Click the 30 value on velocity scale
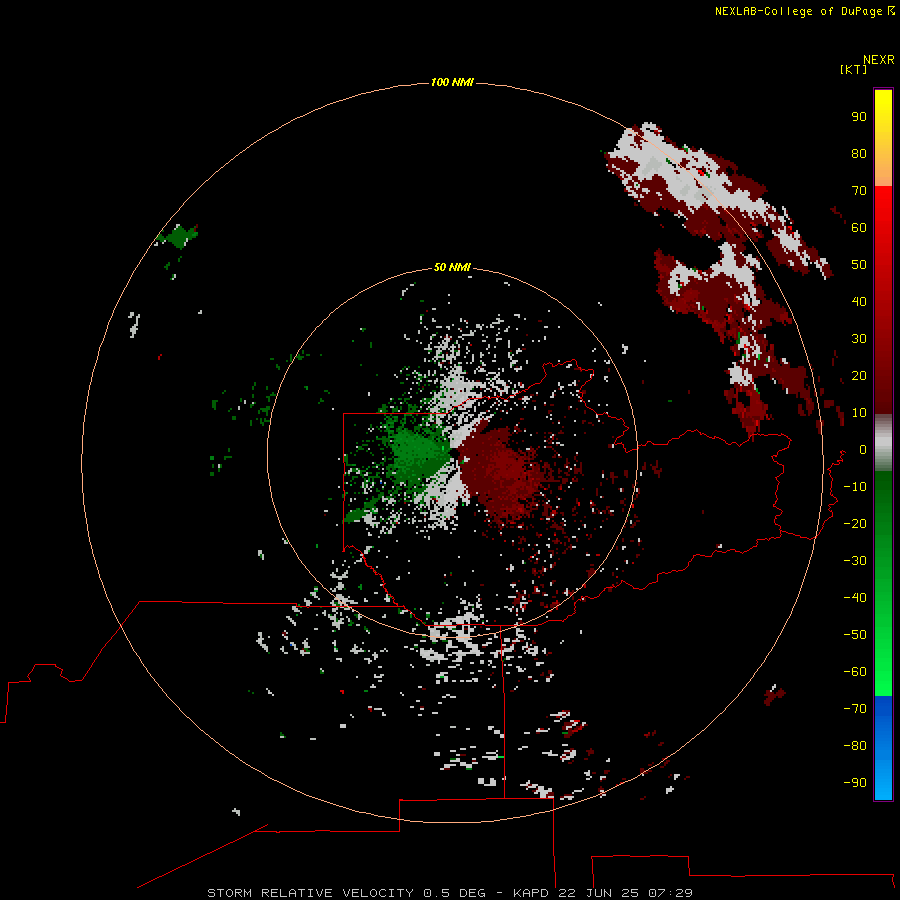Image resolution: width=900 pixels, height=900 pixels. [859, 339]
